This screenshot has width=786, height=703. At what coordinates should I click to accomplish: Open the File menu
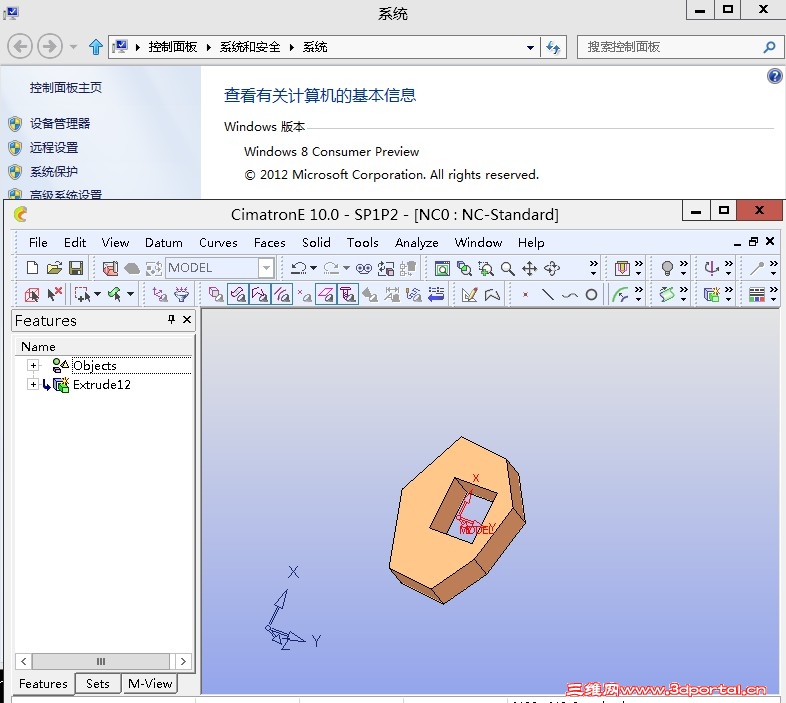(x=38, y=243)
